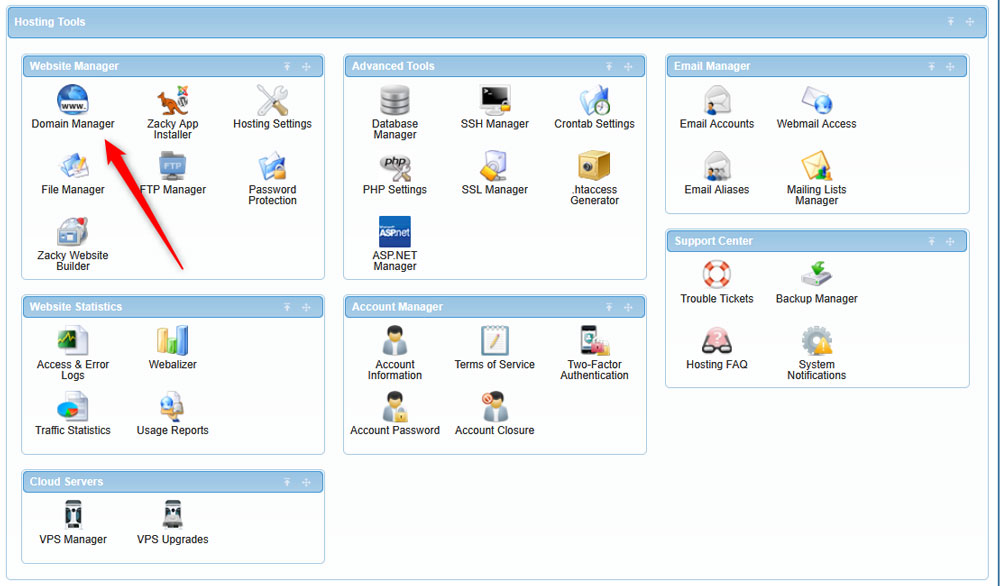Pin the Email Manager panel
The image size is (1000, 586).
pos(932,66)
